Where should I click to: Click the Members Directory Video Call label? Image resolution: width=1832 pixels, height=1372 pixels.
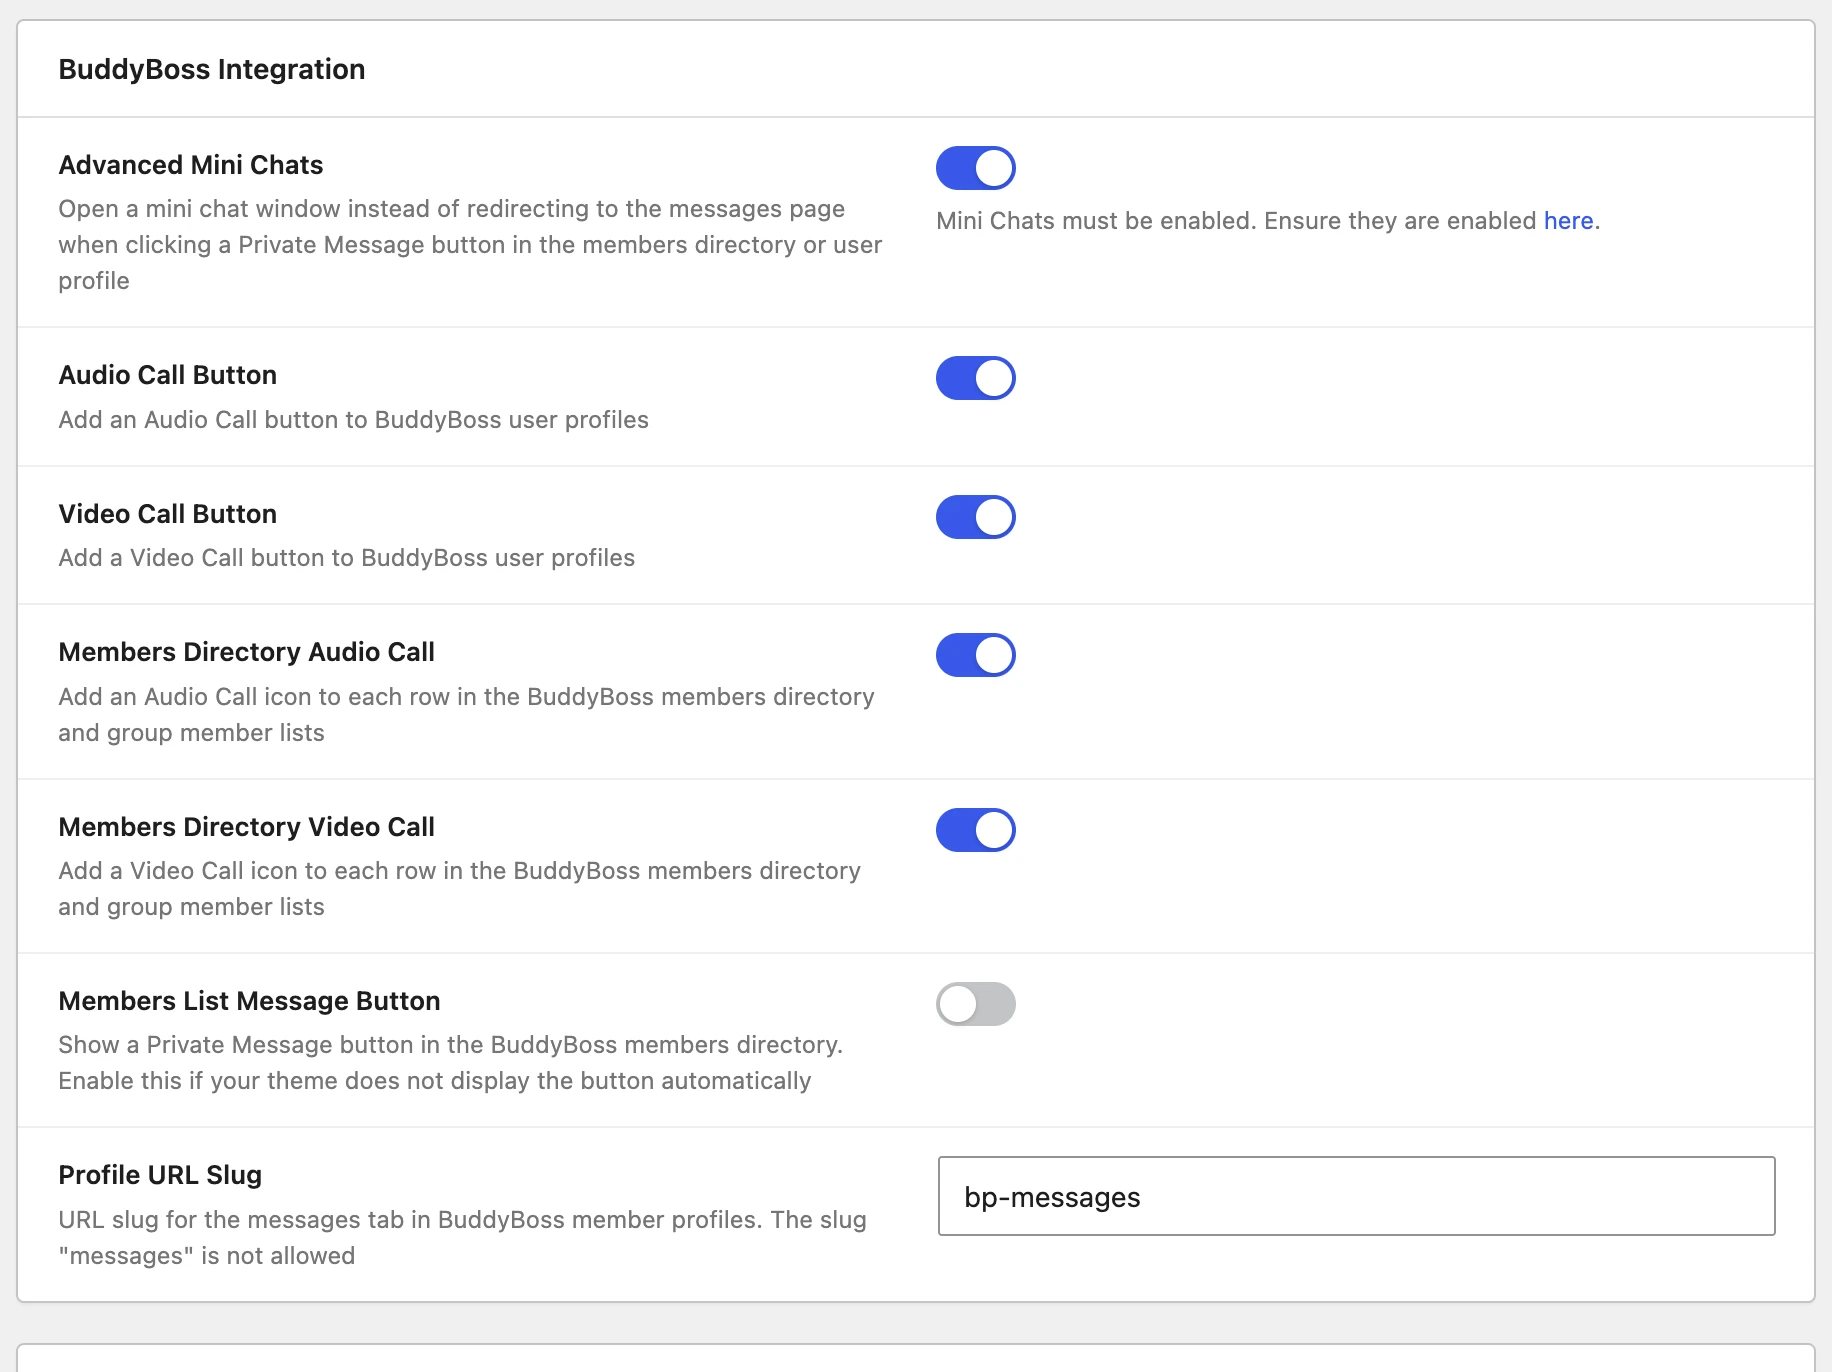coord(247,827)
